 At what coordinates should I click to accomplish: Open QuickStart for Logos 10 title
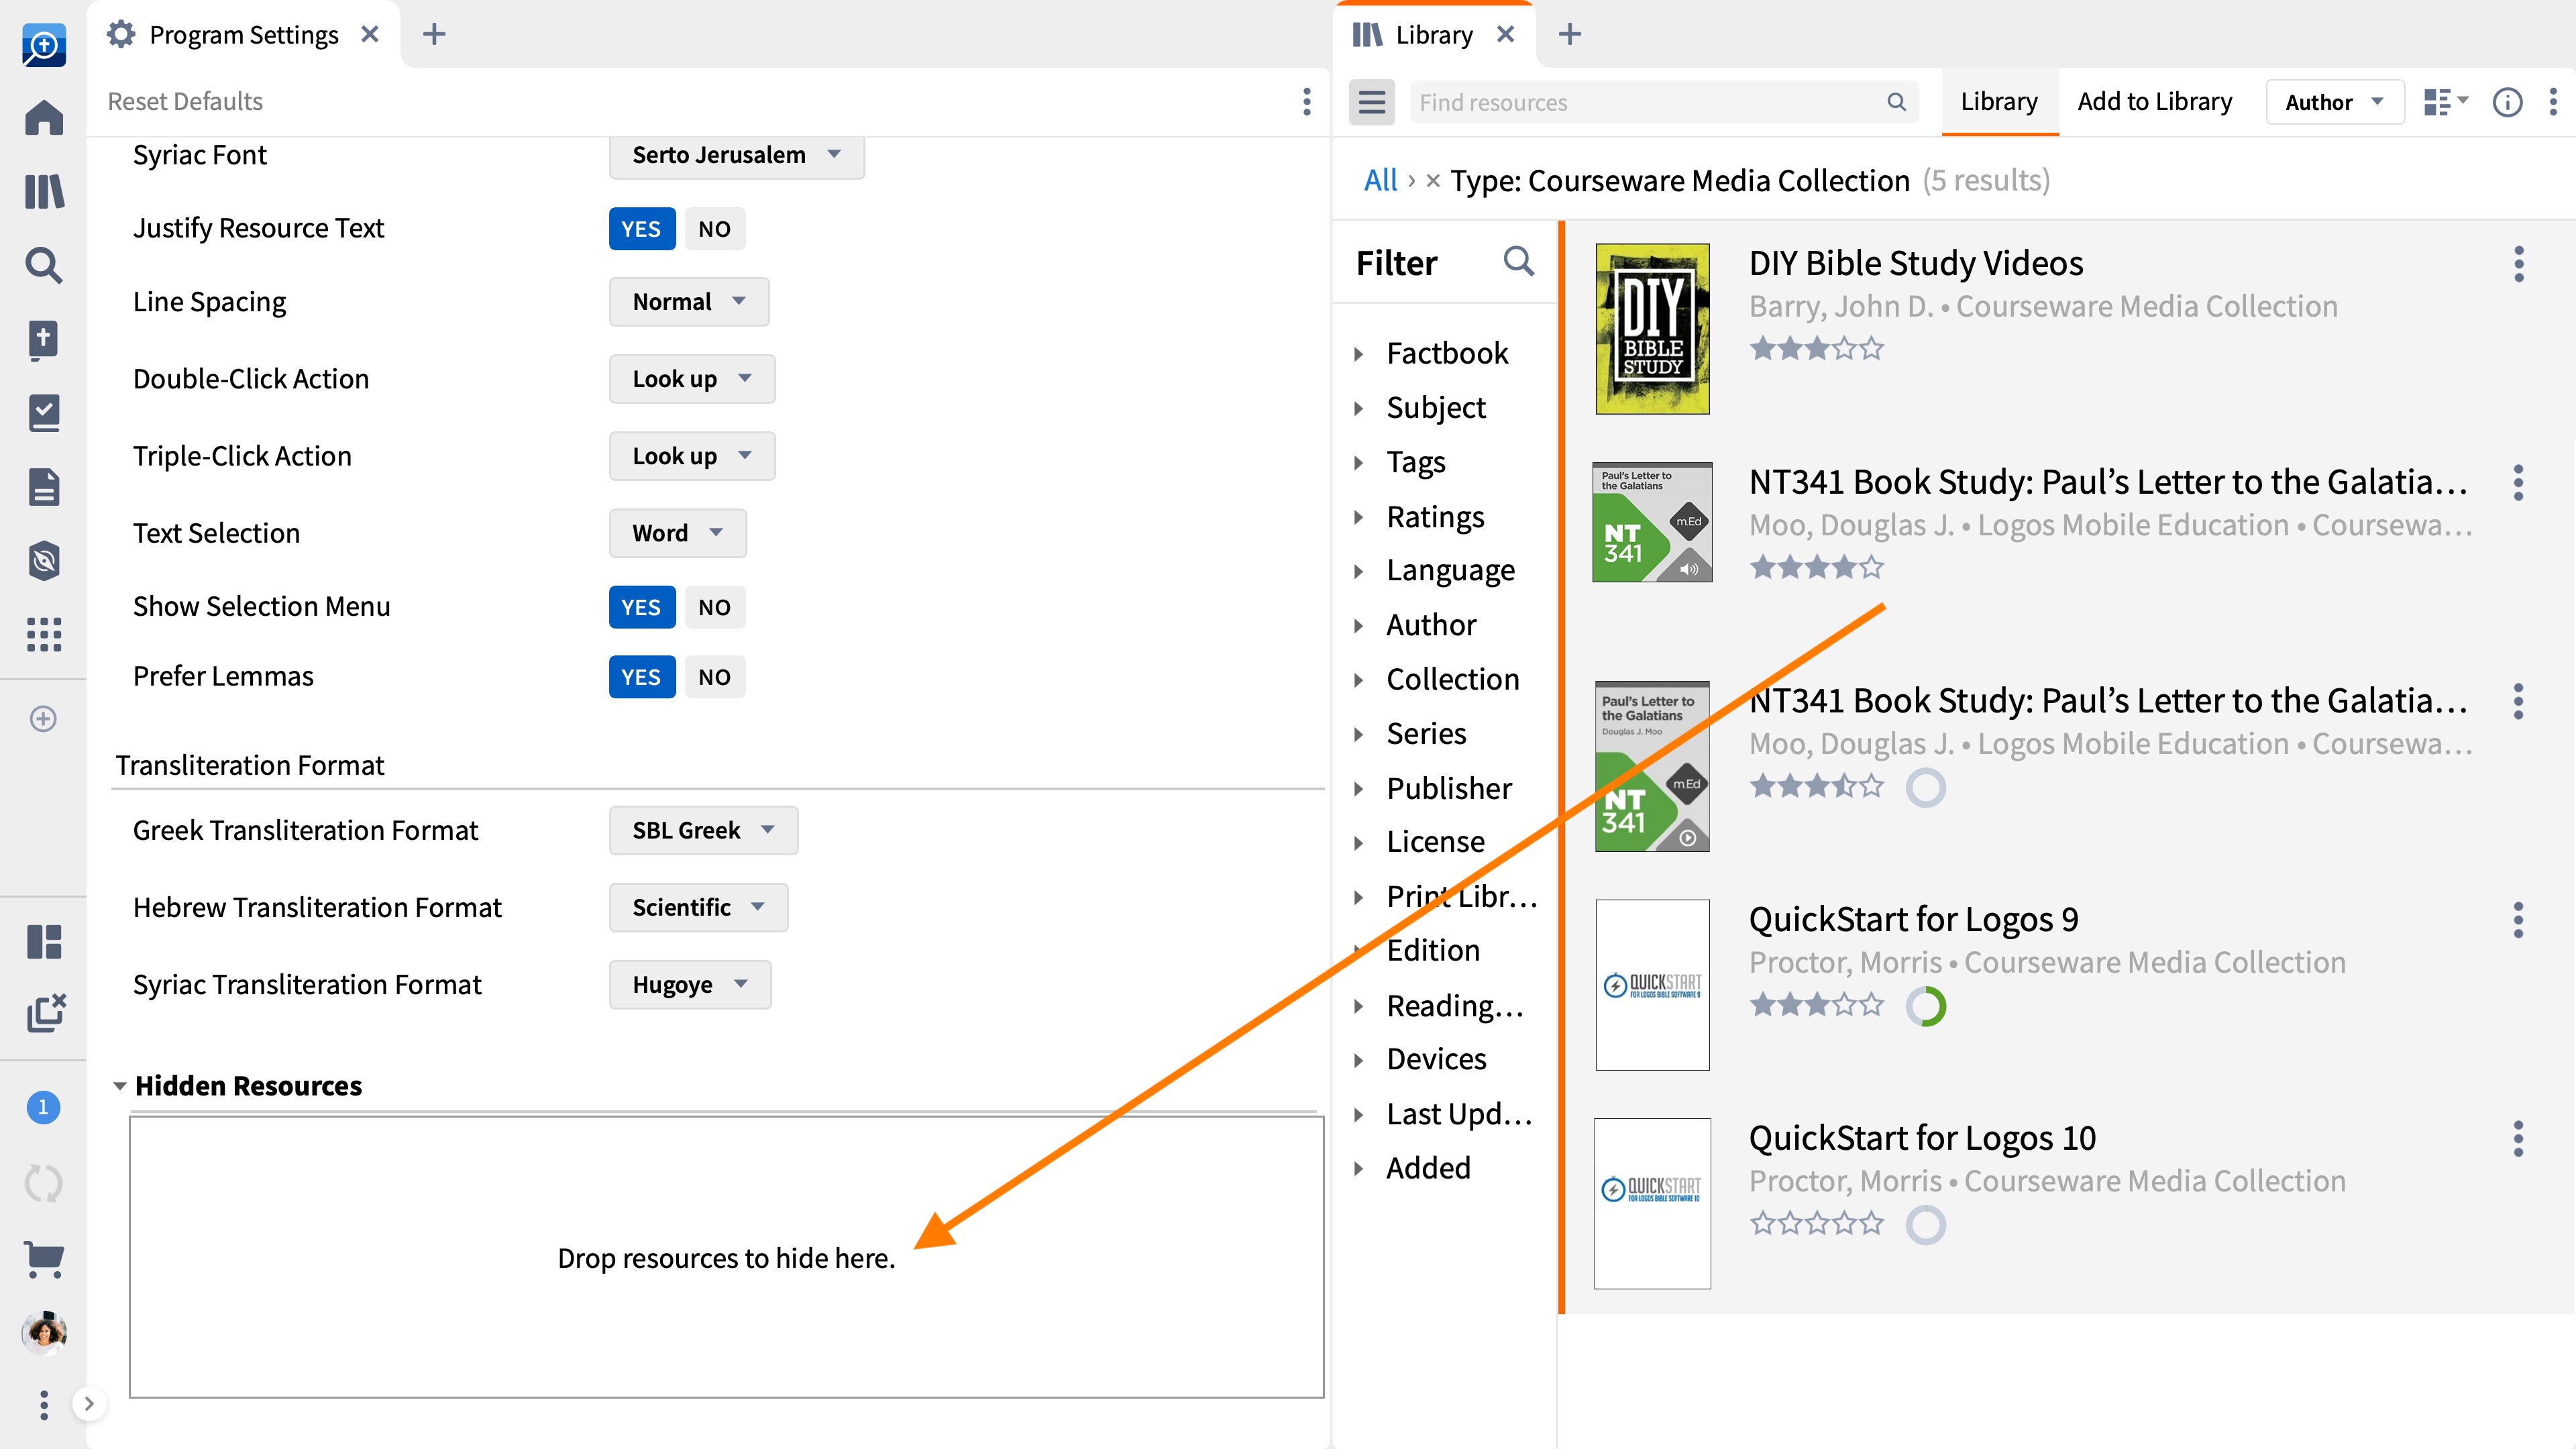pyautogui.click(x=1922, y=1138)
